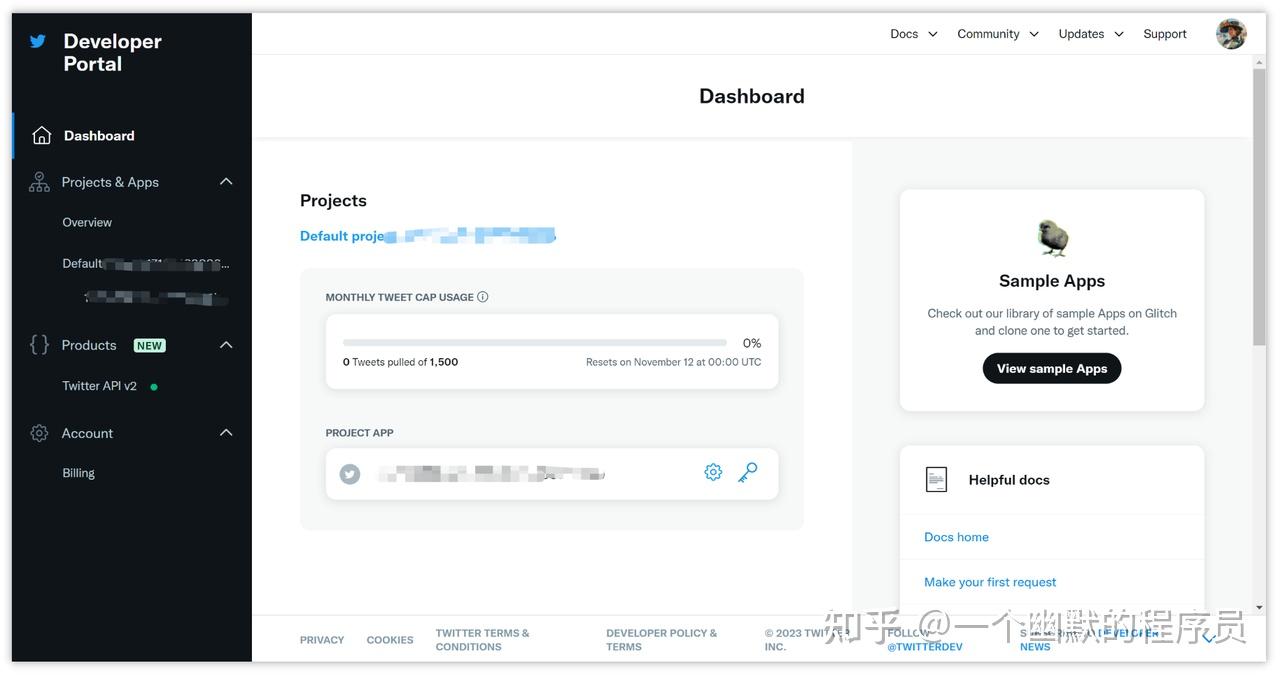Click the Twitter bird logo in the sidebar

tap(37, 41)
